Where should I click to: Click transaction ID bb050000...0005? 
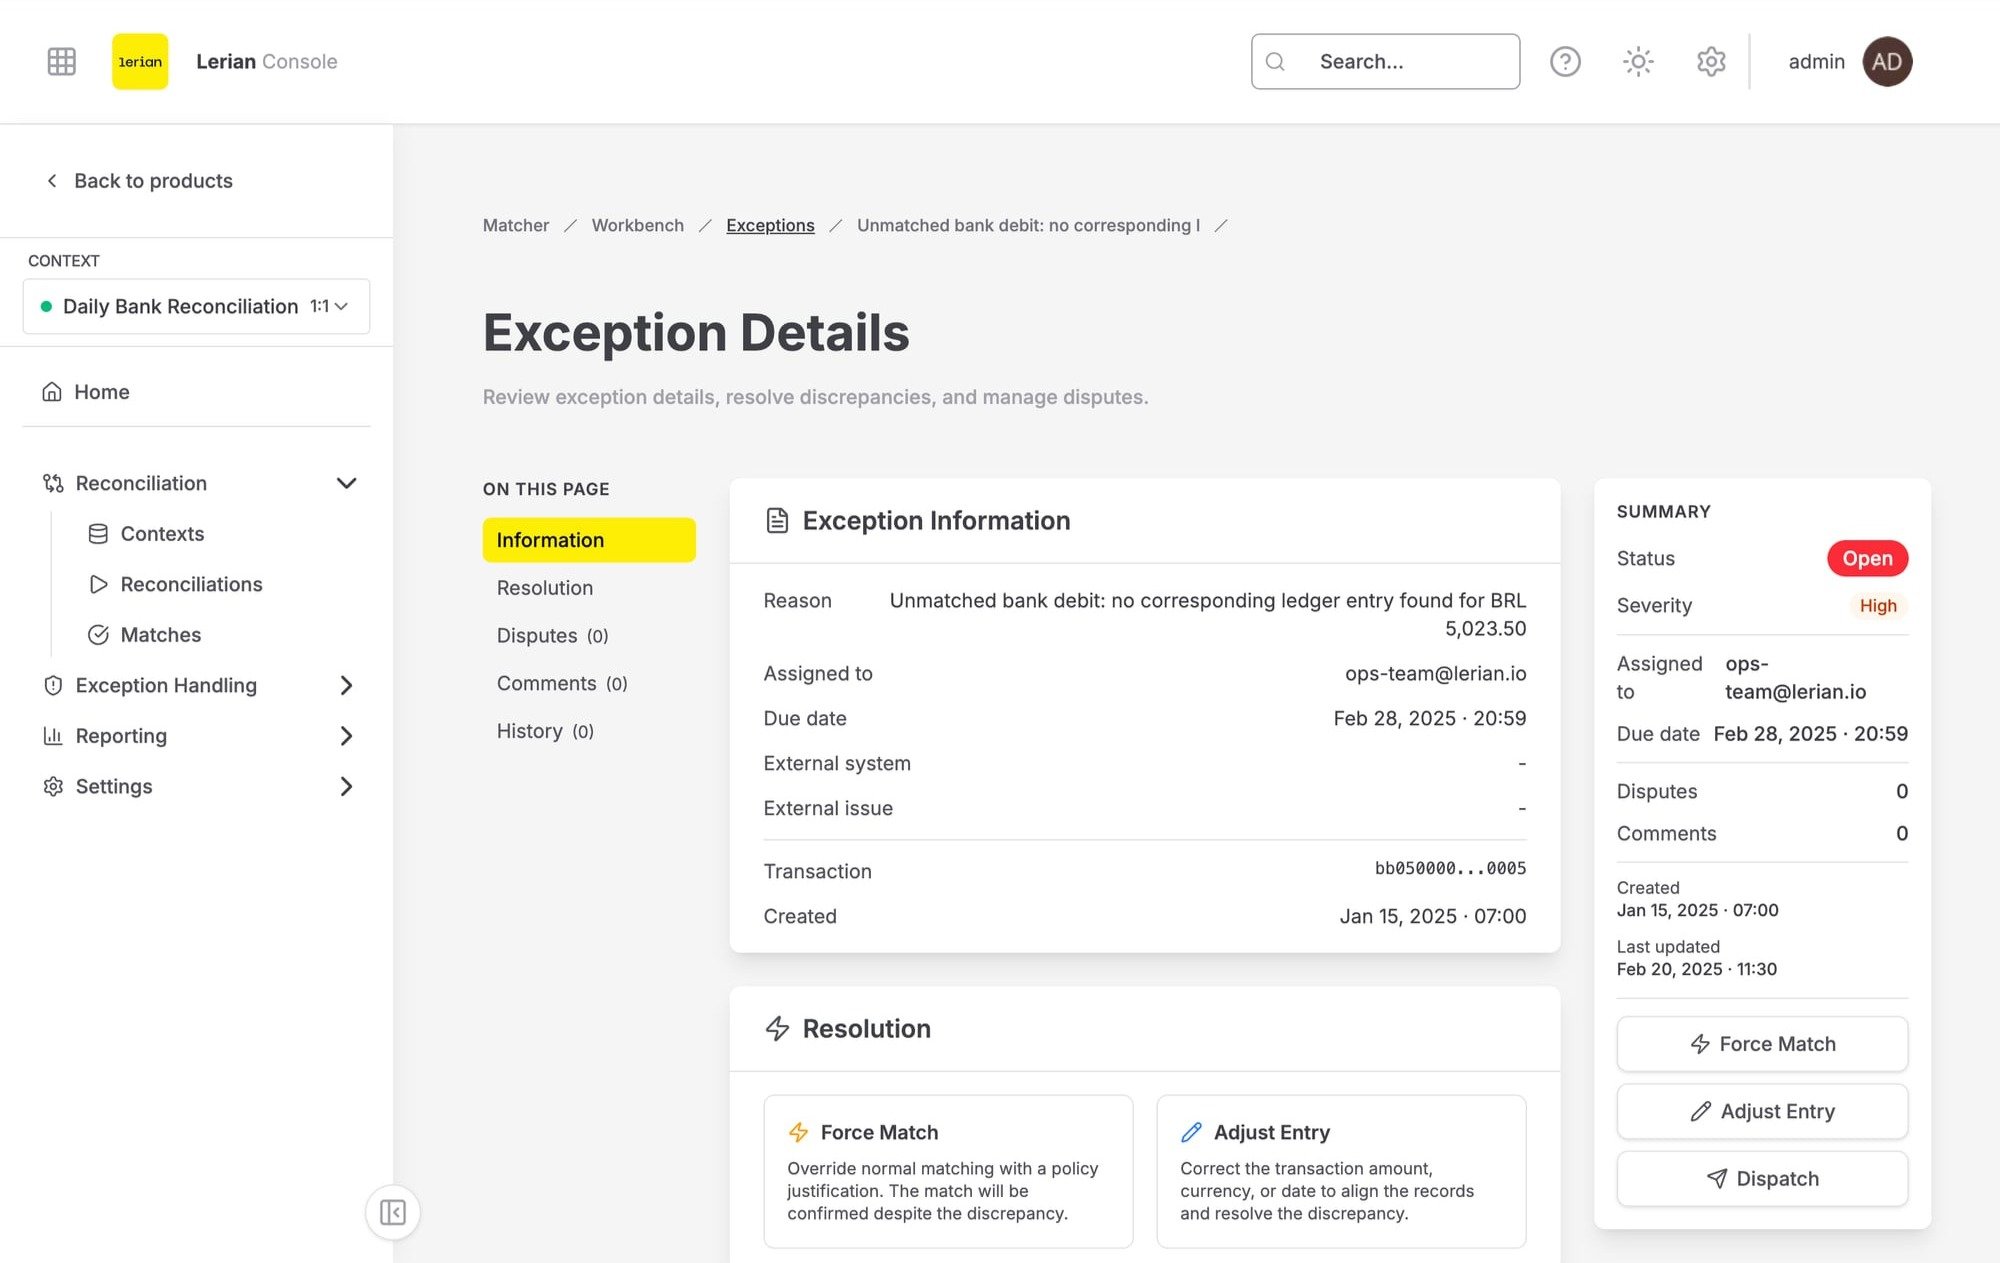coord(1450,868)
